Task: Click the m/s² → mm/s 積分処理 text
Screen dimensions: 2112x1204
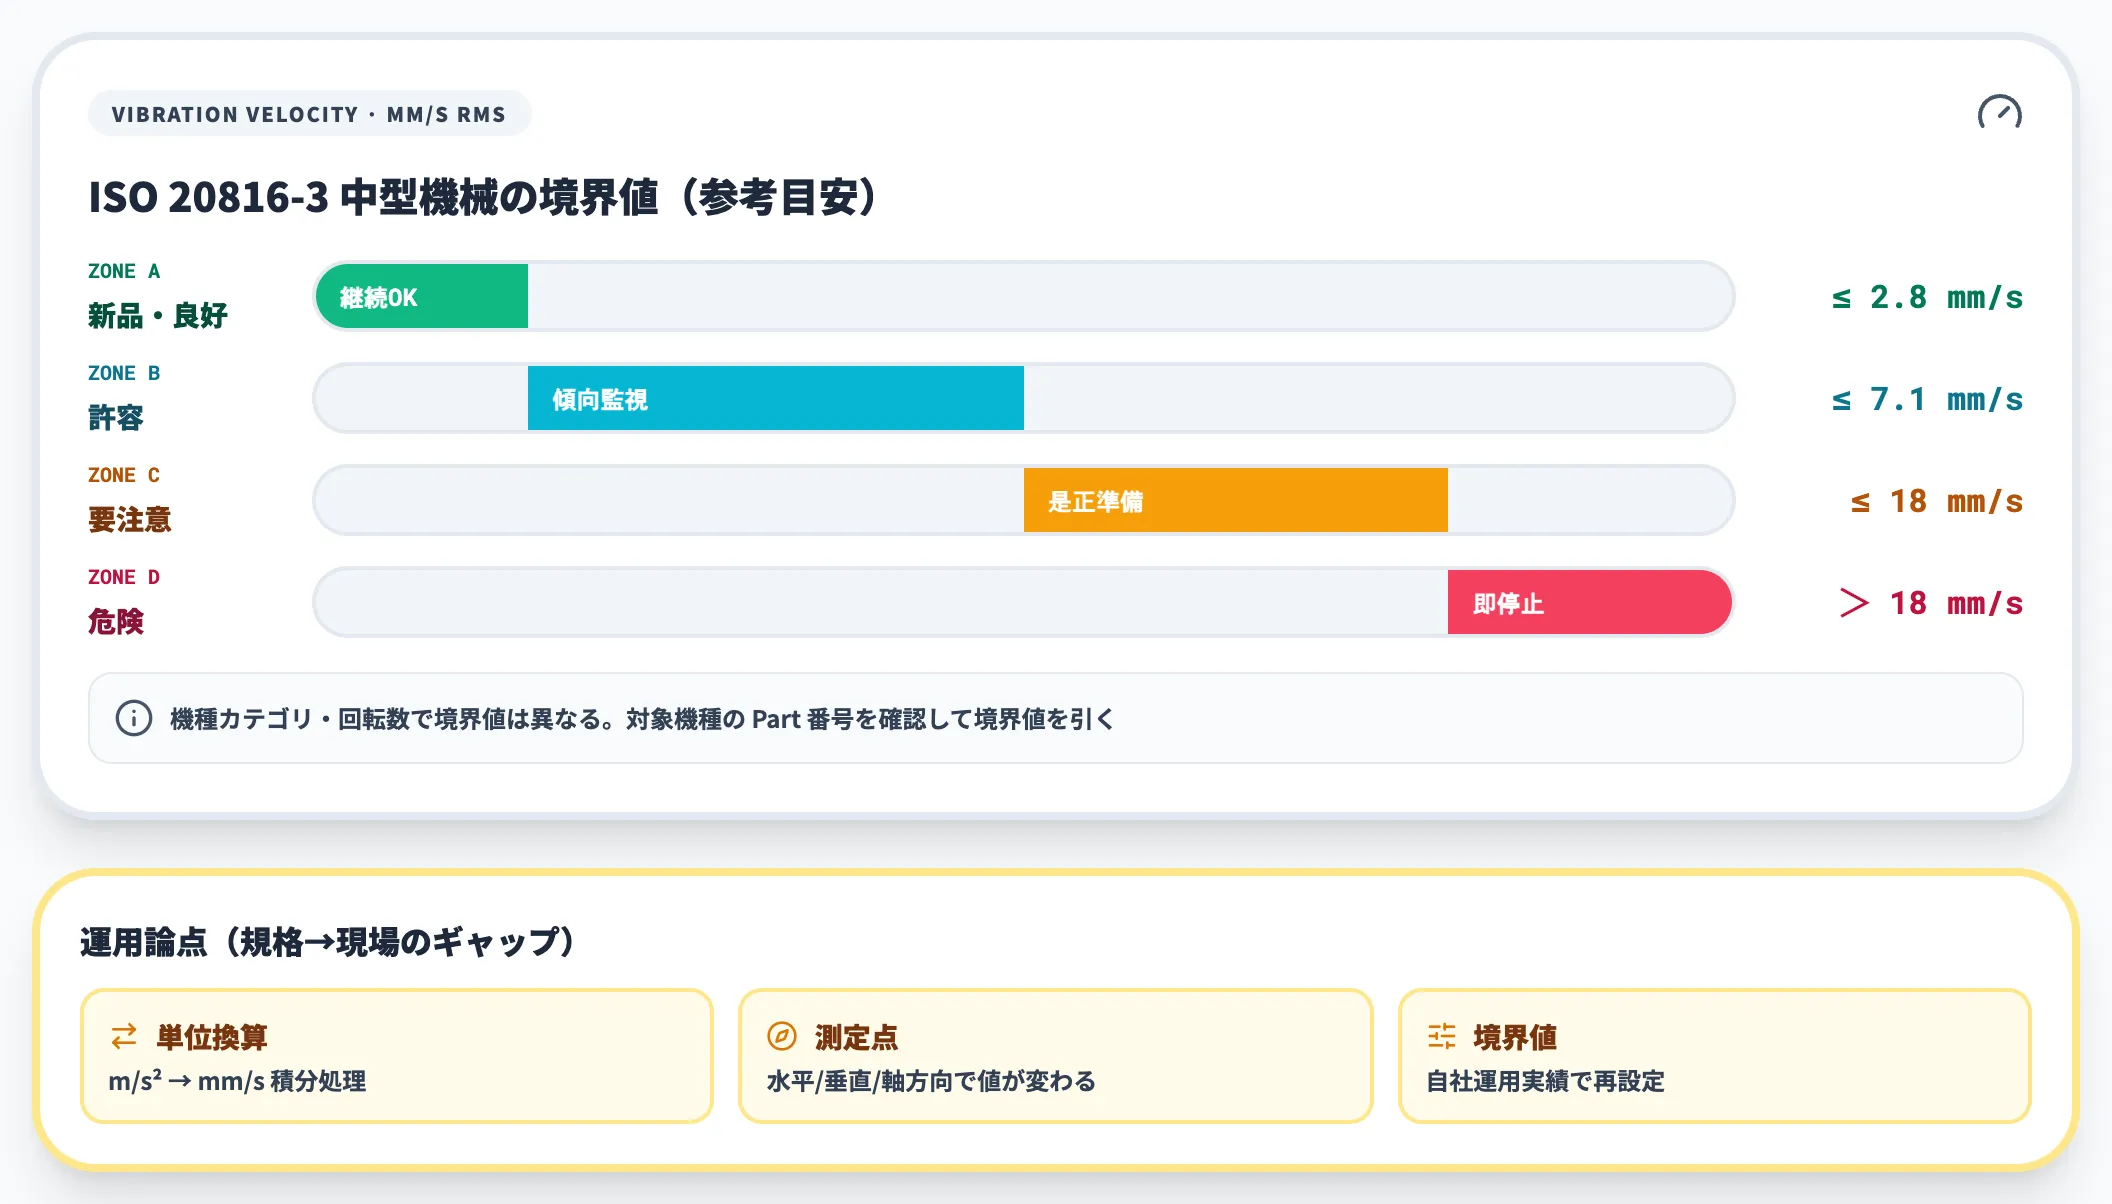Action: (x=238, y=1081)
